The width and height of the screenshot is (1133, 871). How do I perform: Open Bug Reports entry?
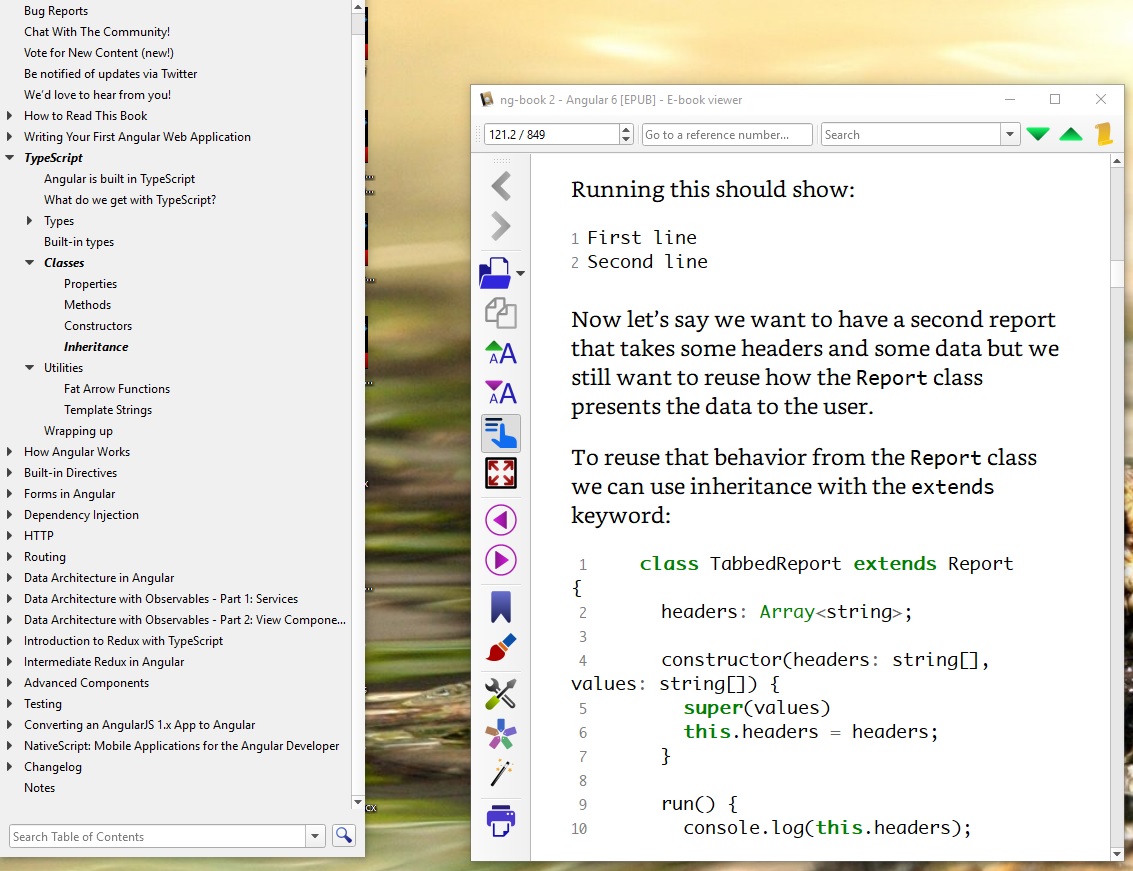[56, 11]
